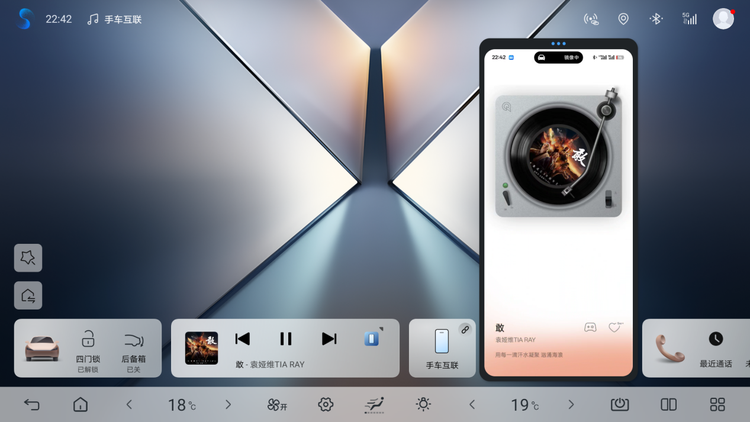The height and width of the screenshot is (422, 750).
Task: Open the 最近通话 recent calls card
Action: tap(715, 347)
